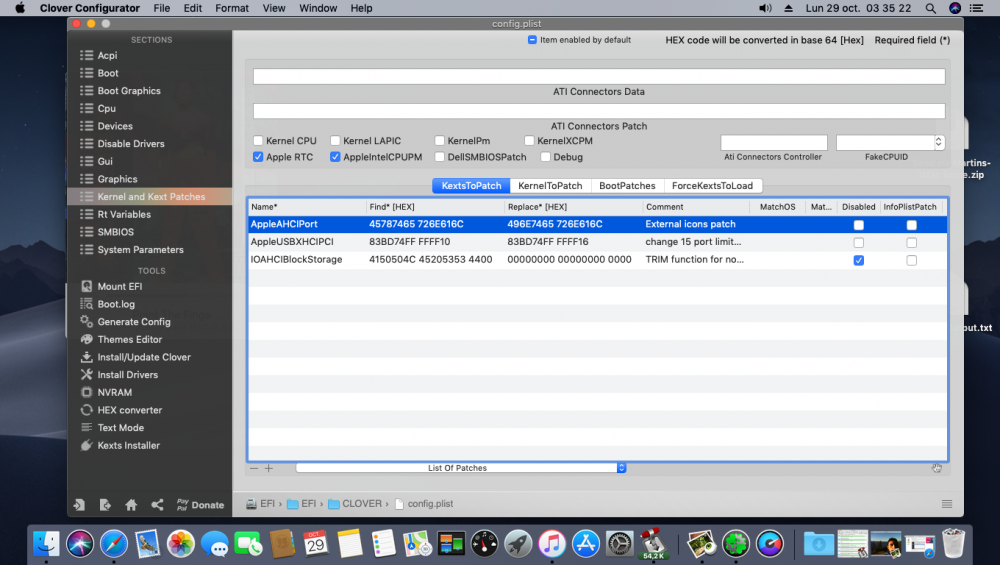
Task: Click the home icon in sidebar footer
Action: tap(131, 505)
